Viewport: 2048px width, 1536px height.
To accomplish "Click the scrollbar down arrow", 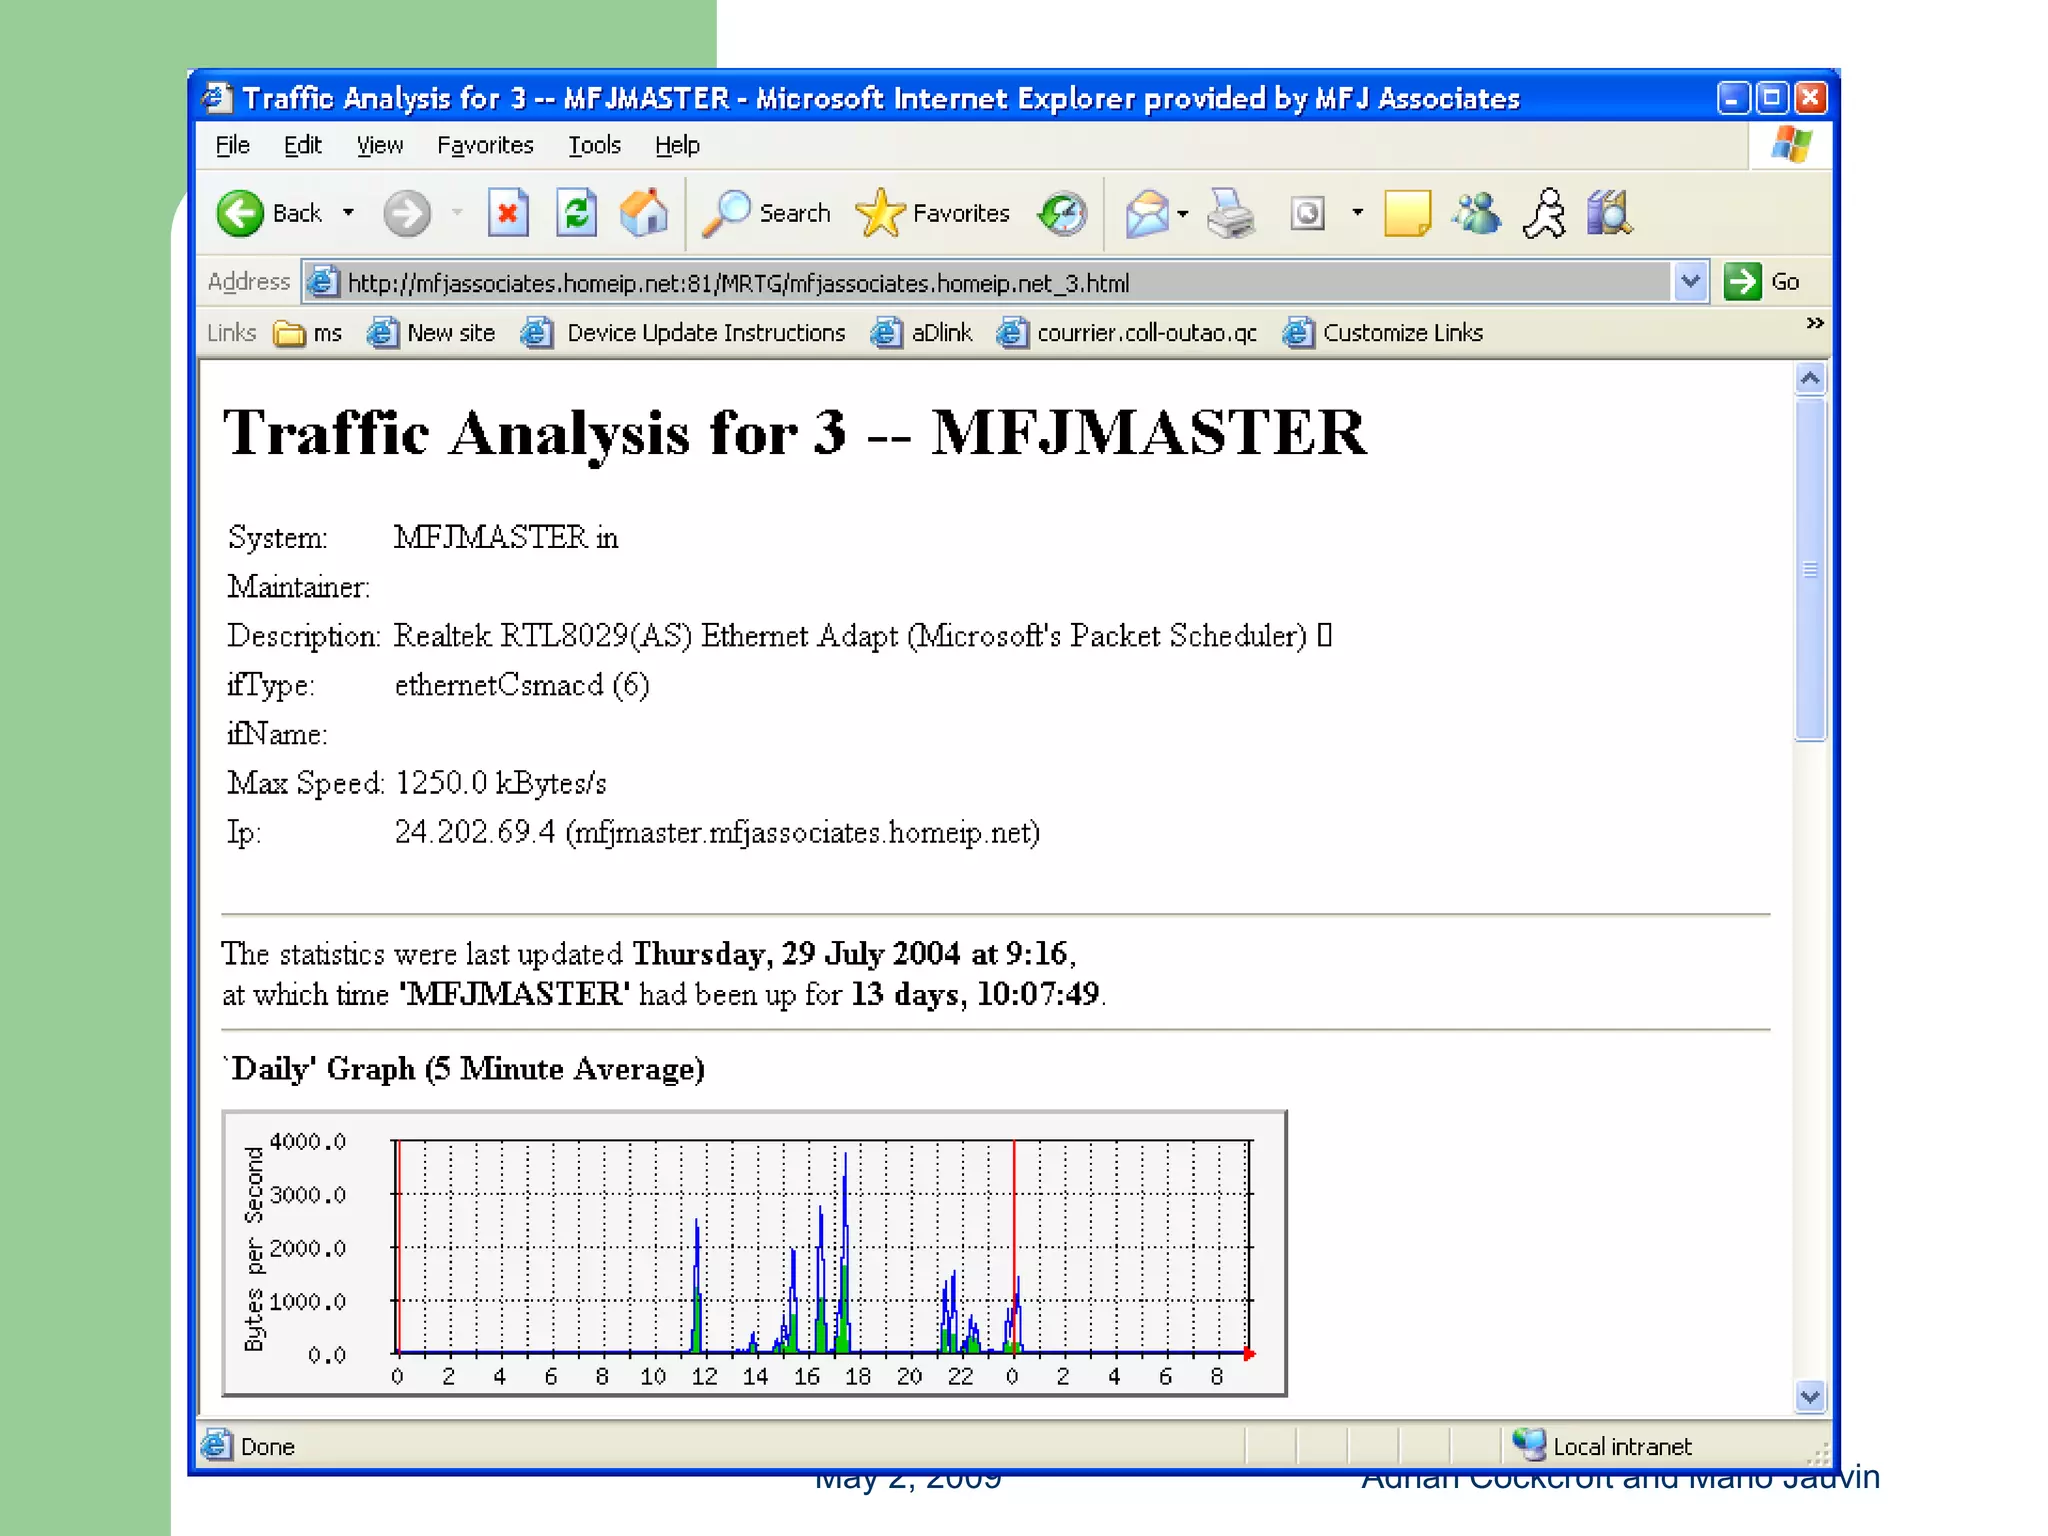I will tap(1810, 1396).
